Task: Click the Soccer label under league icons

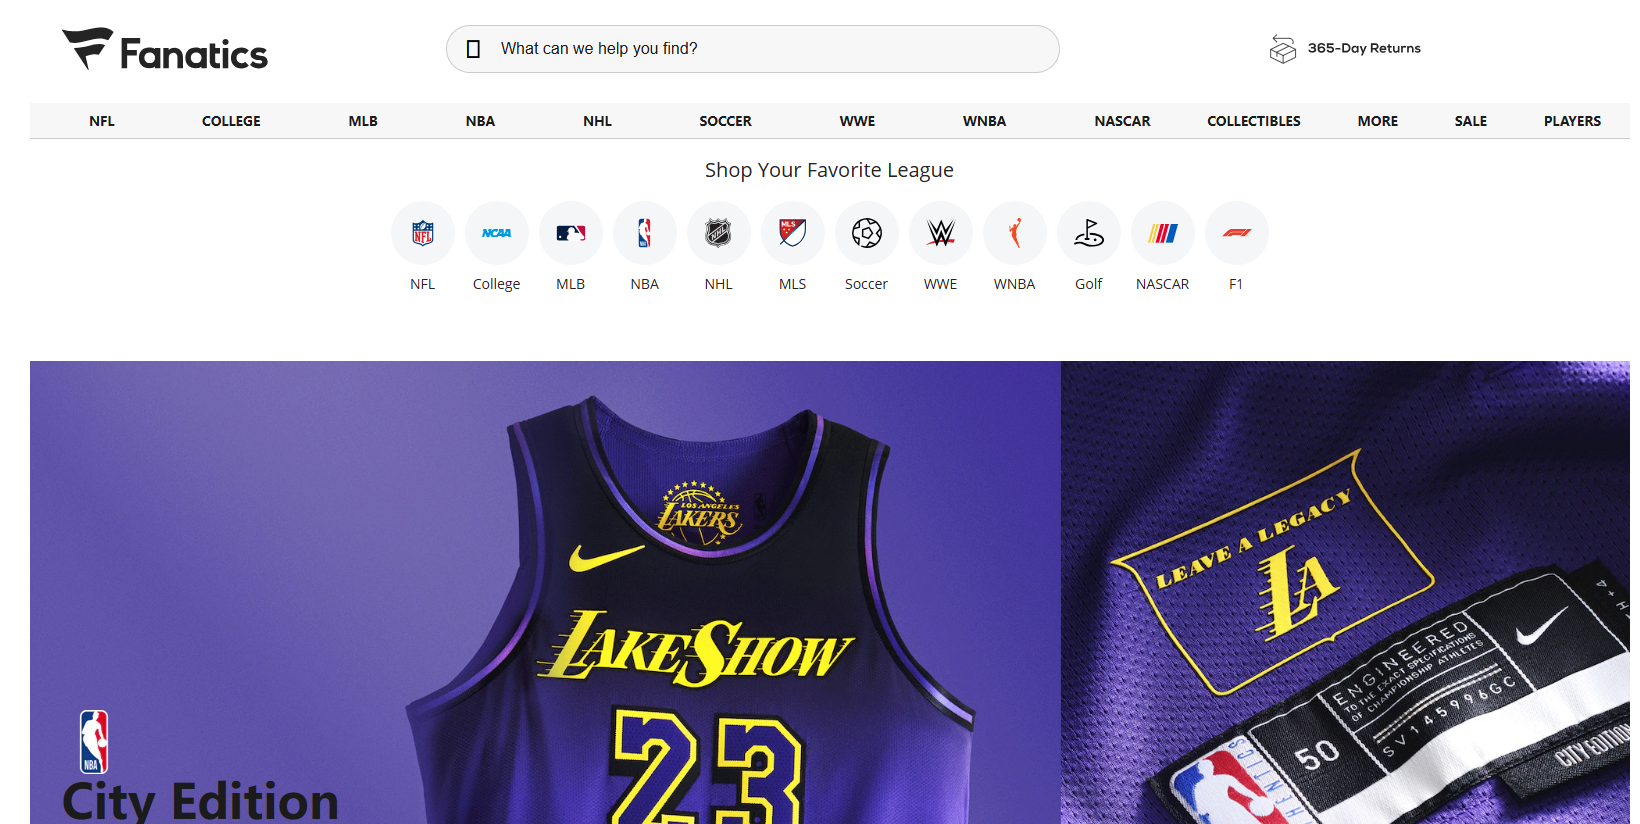Action: [867, 284]
